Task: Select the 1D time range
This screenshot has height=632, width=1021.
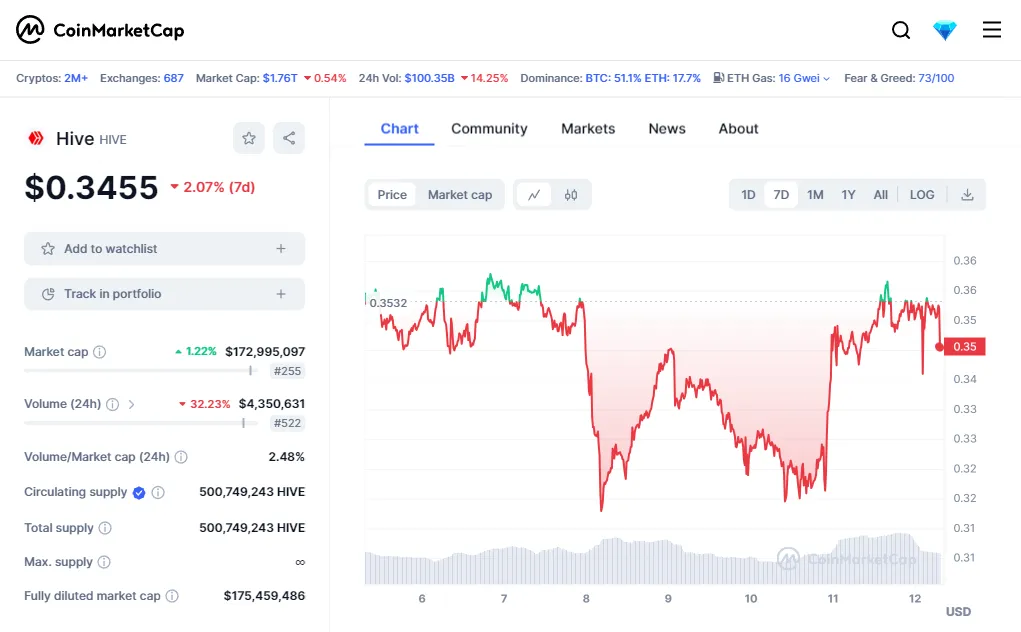Action: pos(748,195)
